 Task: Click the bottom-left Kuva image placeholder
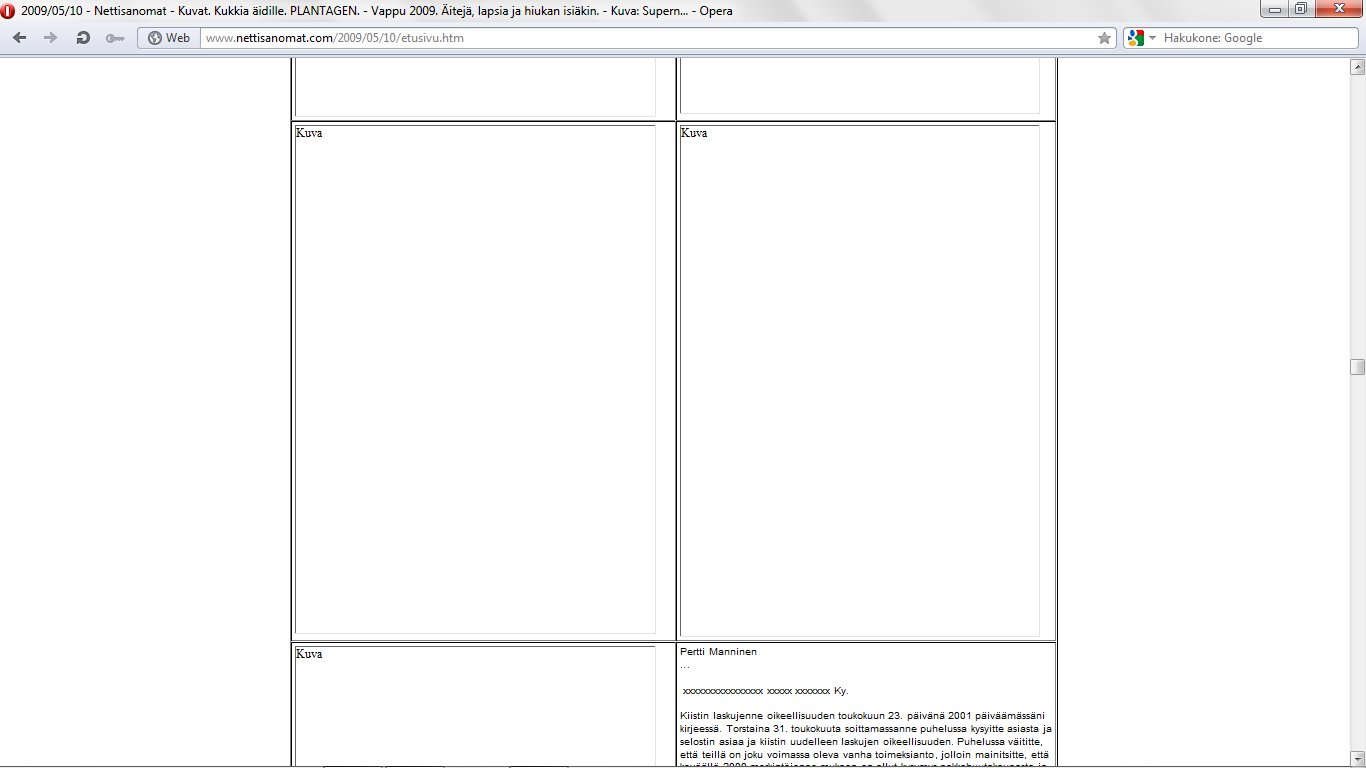(x=475, y=705)
